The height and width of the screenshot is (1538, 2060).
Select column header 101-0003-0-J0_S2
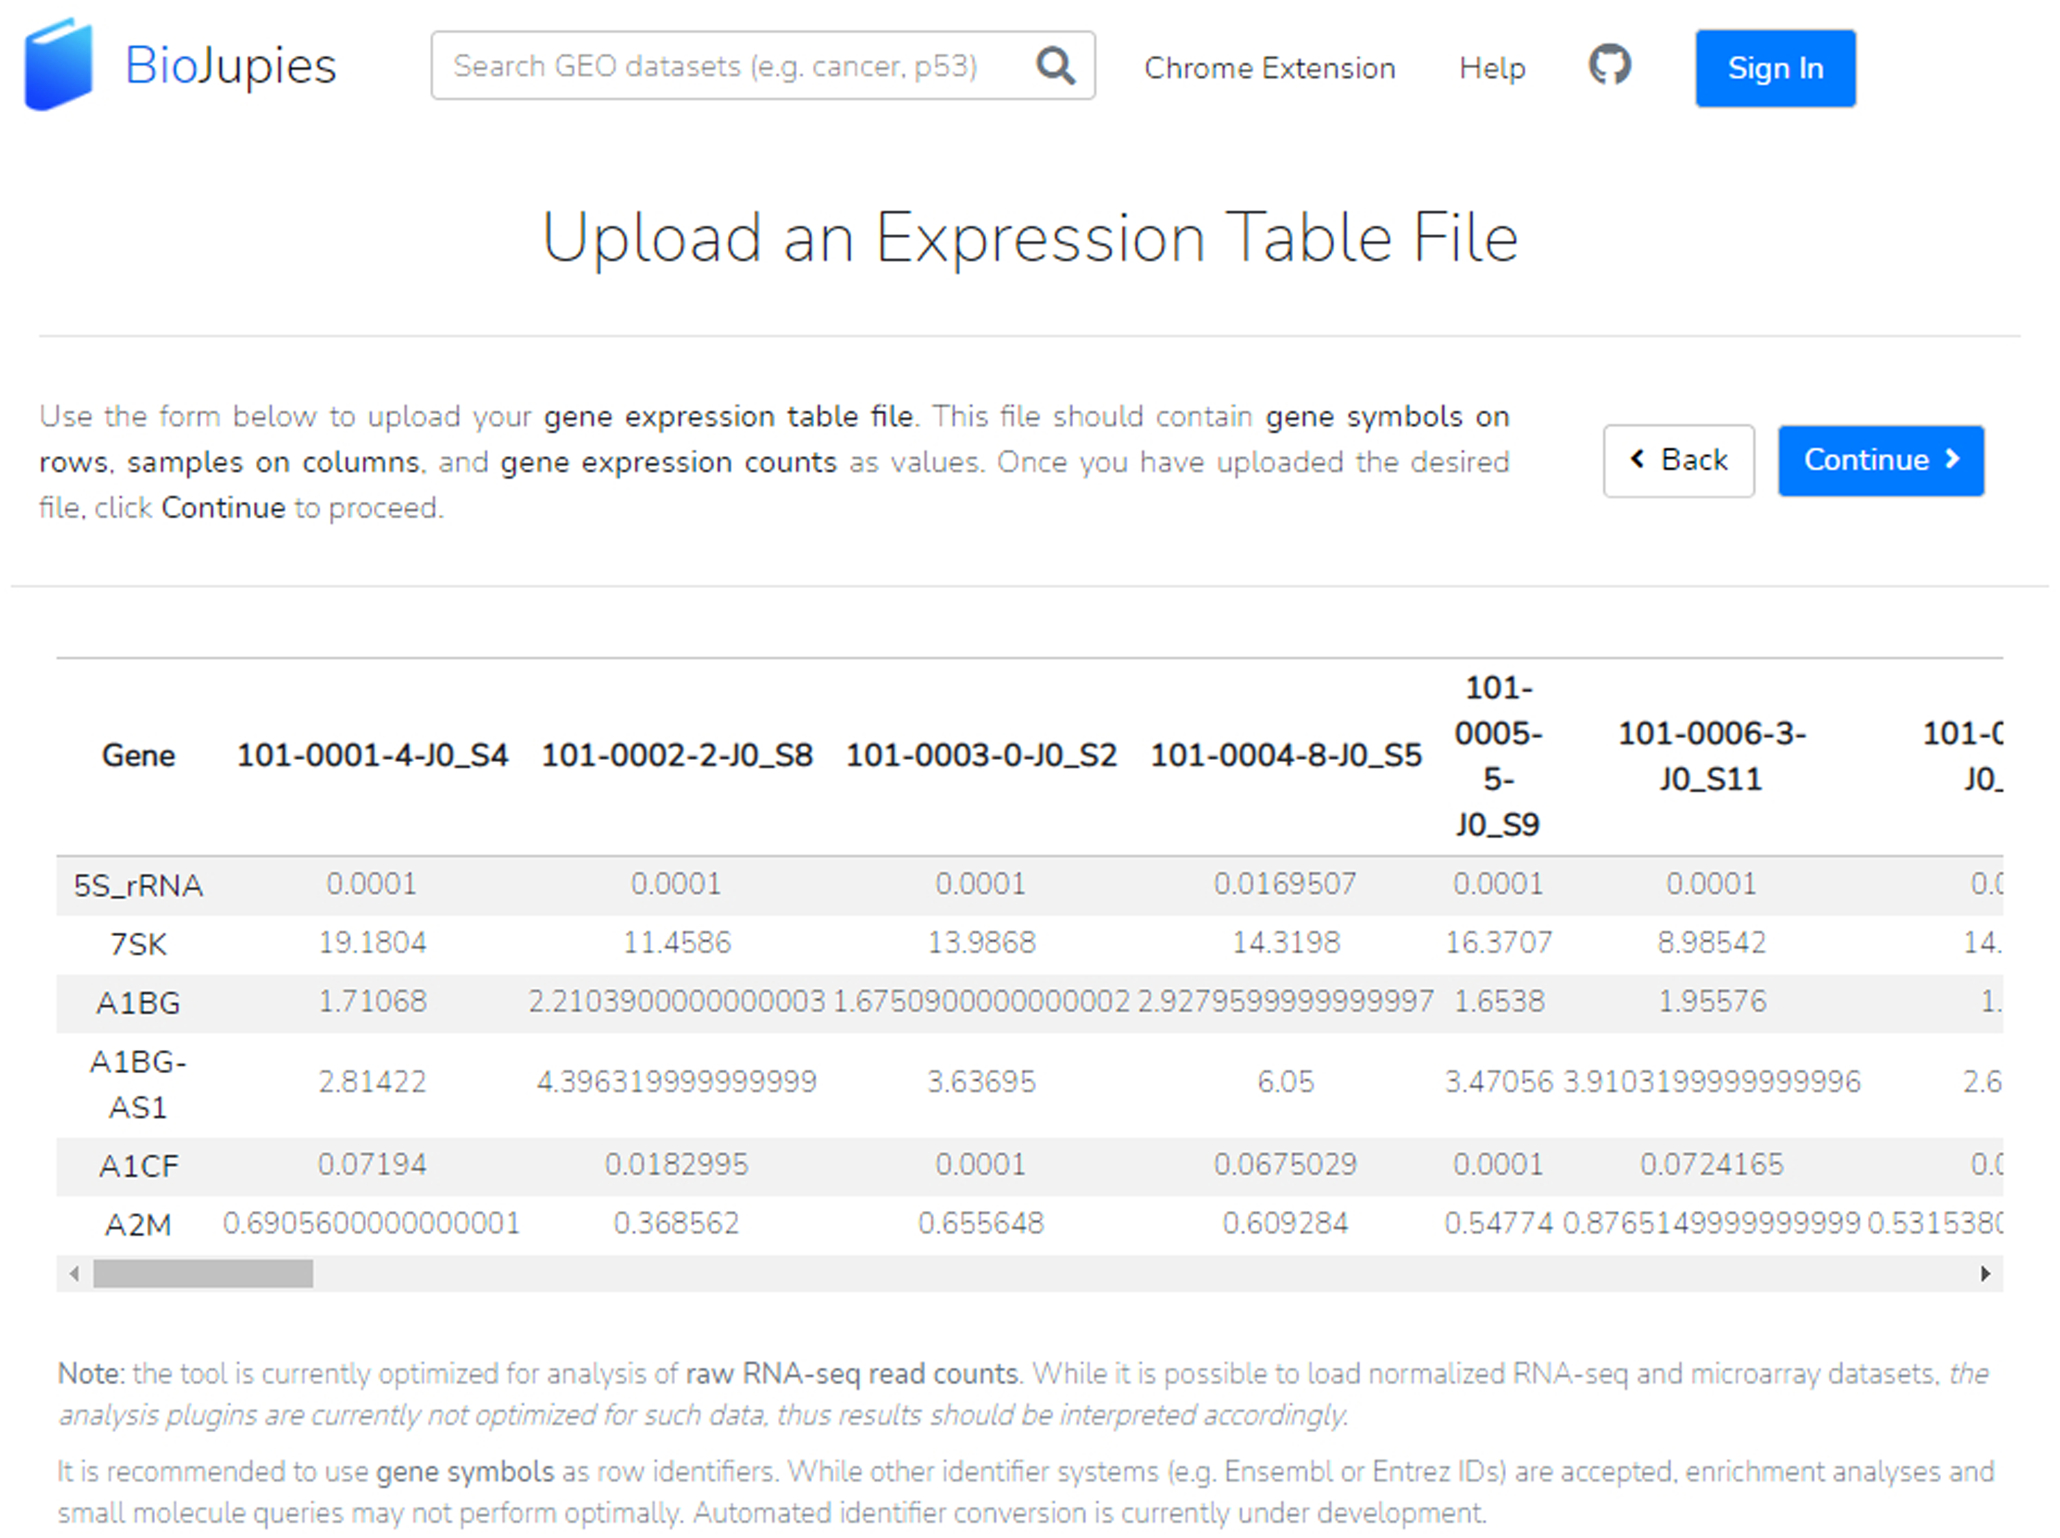(981, 755)
